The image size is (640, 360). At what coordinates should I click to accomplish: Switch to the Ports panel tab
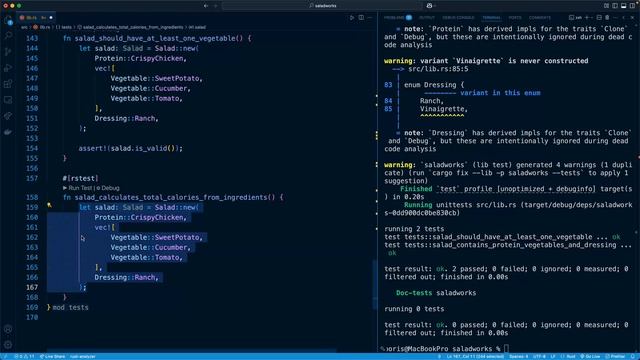tap(515, 18)
